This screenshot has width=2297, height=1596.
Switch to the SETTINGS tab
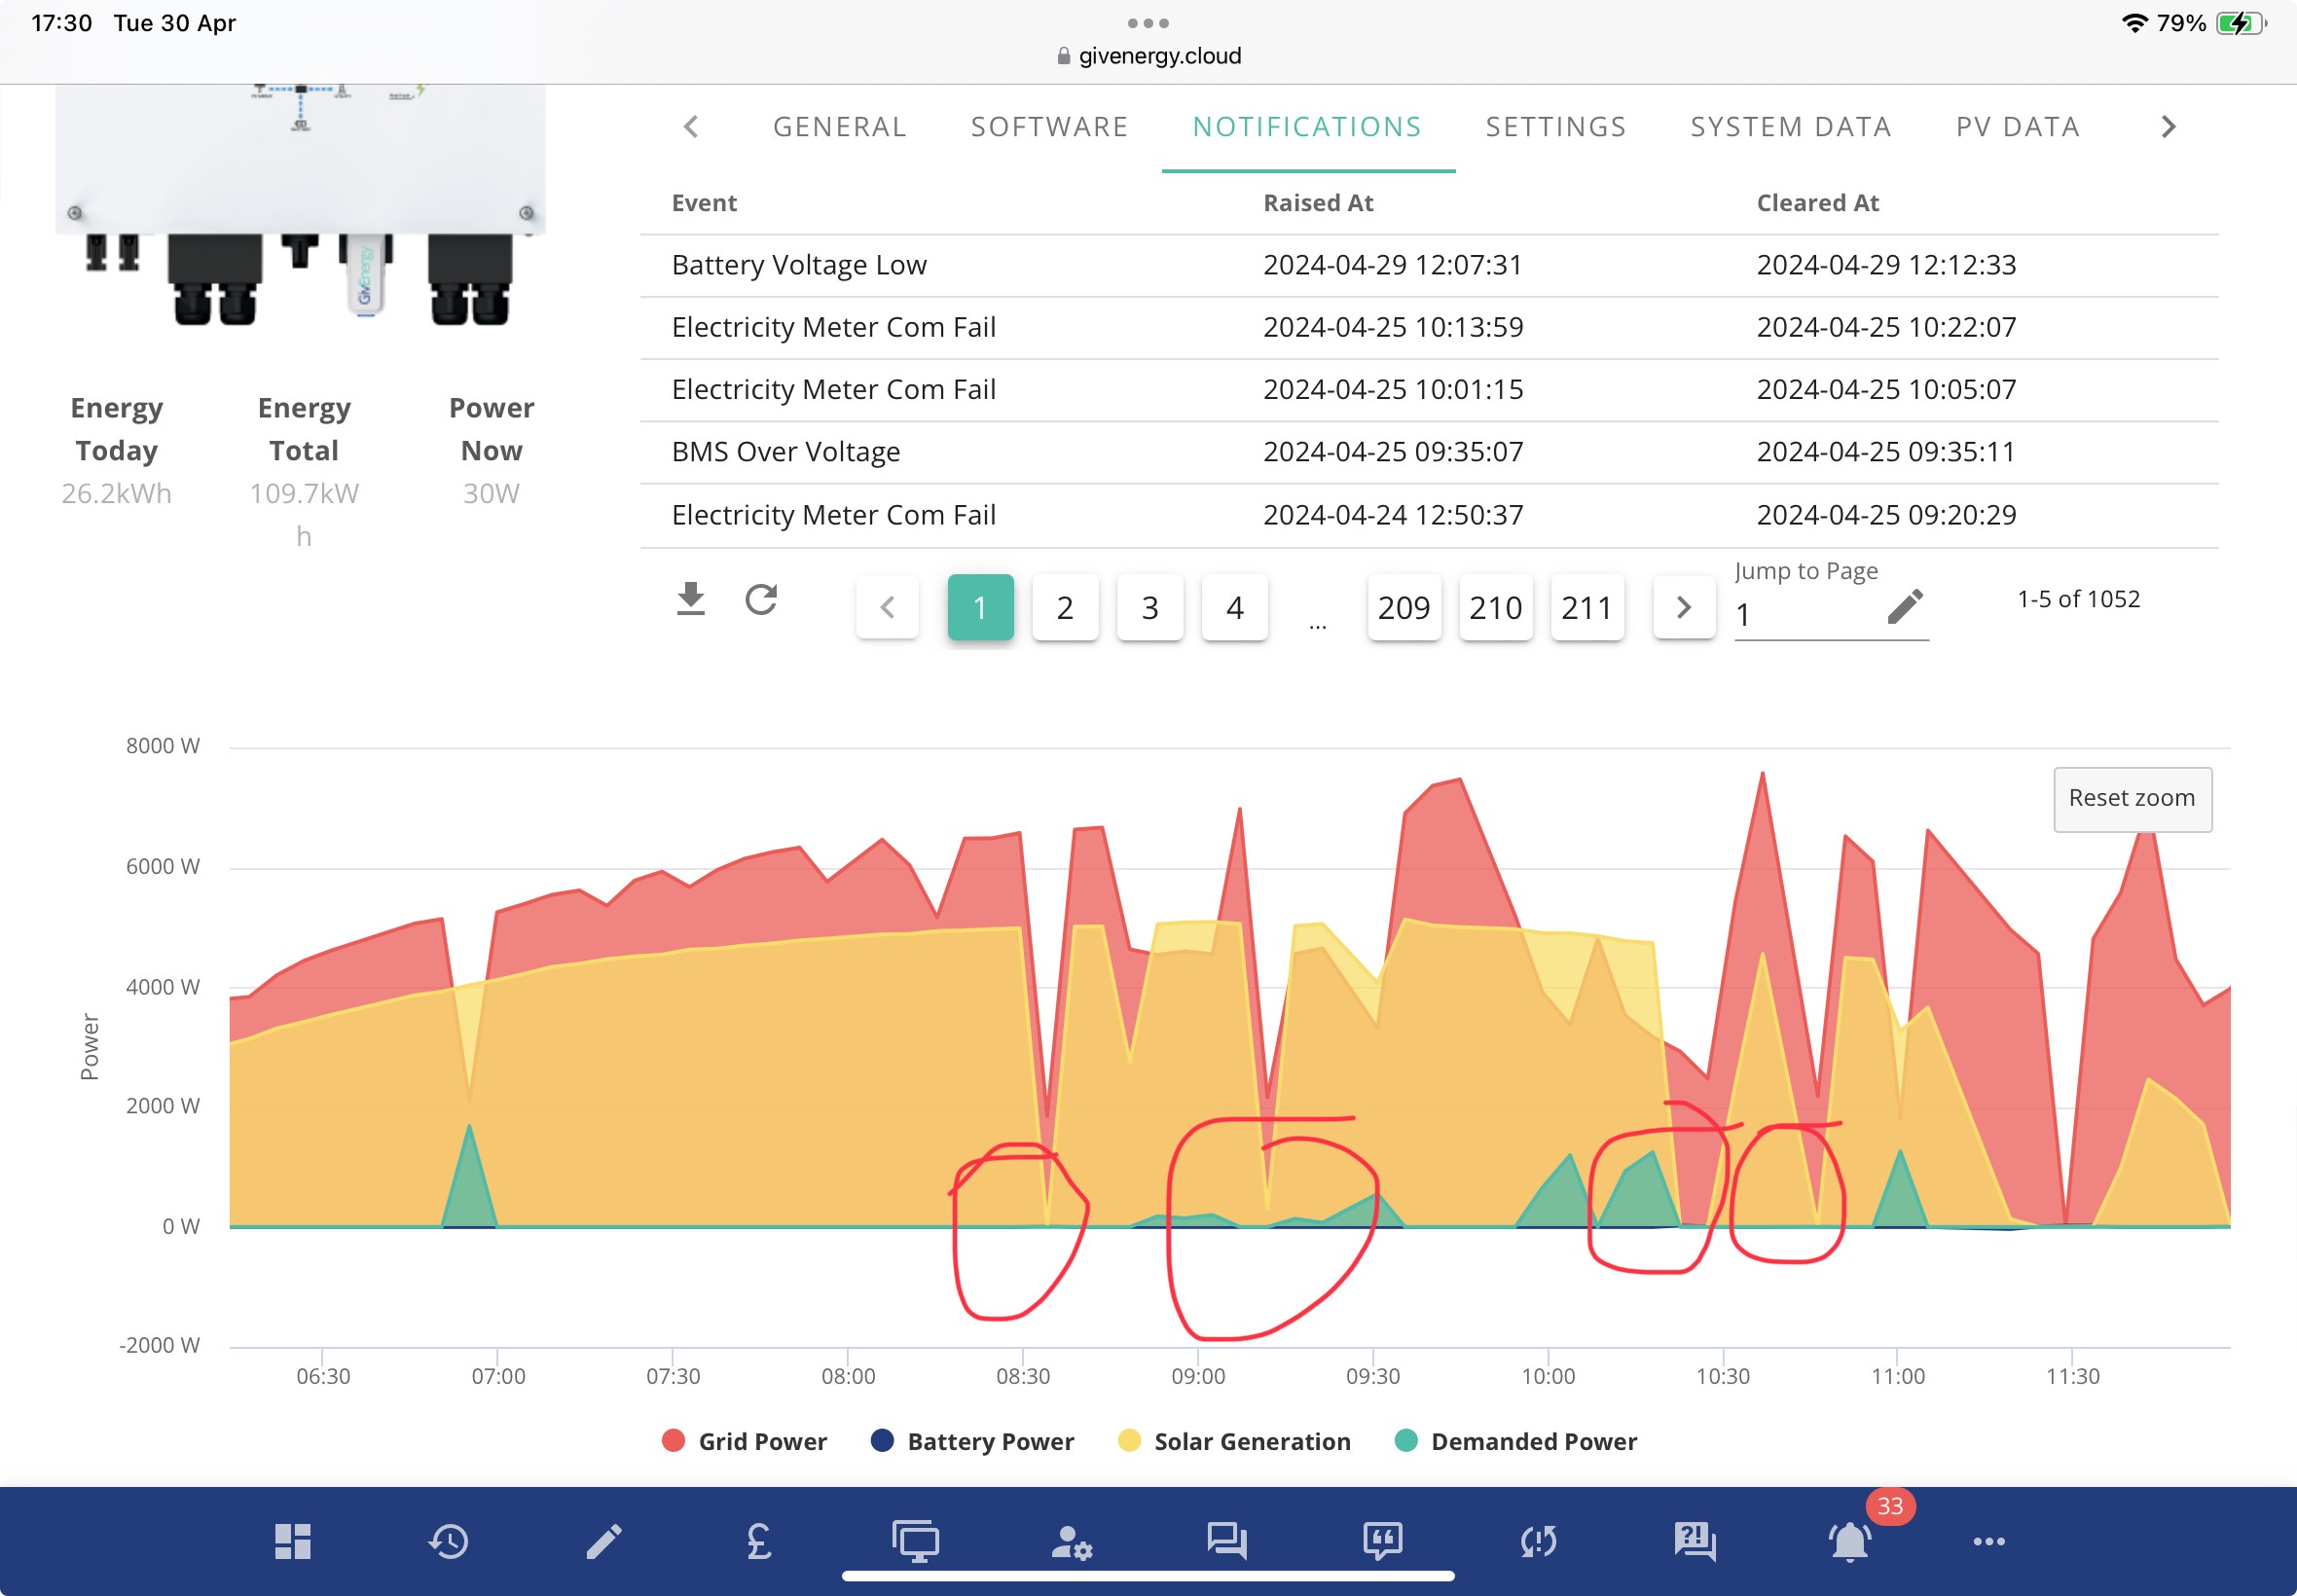[1555, 127]
